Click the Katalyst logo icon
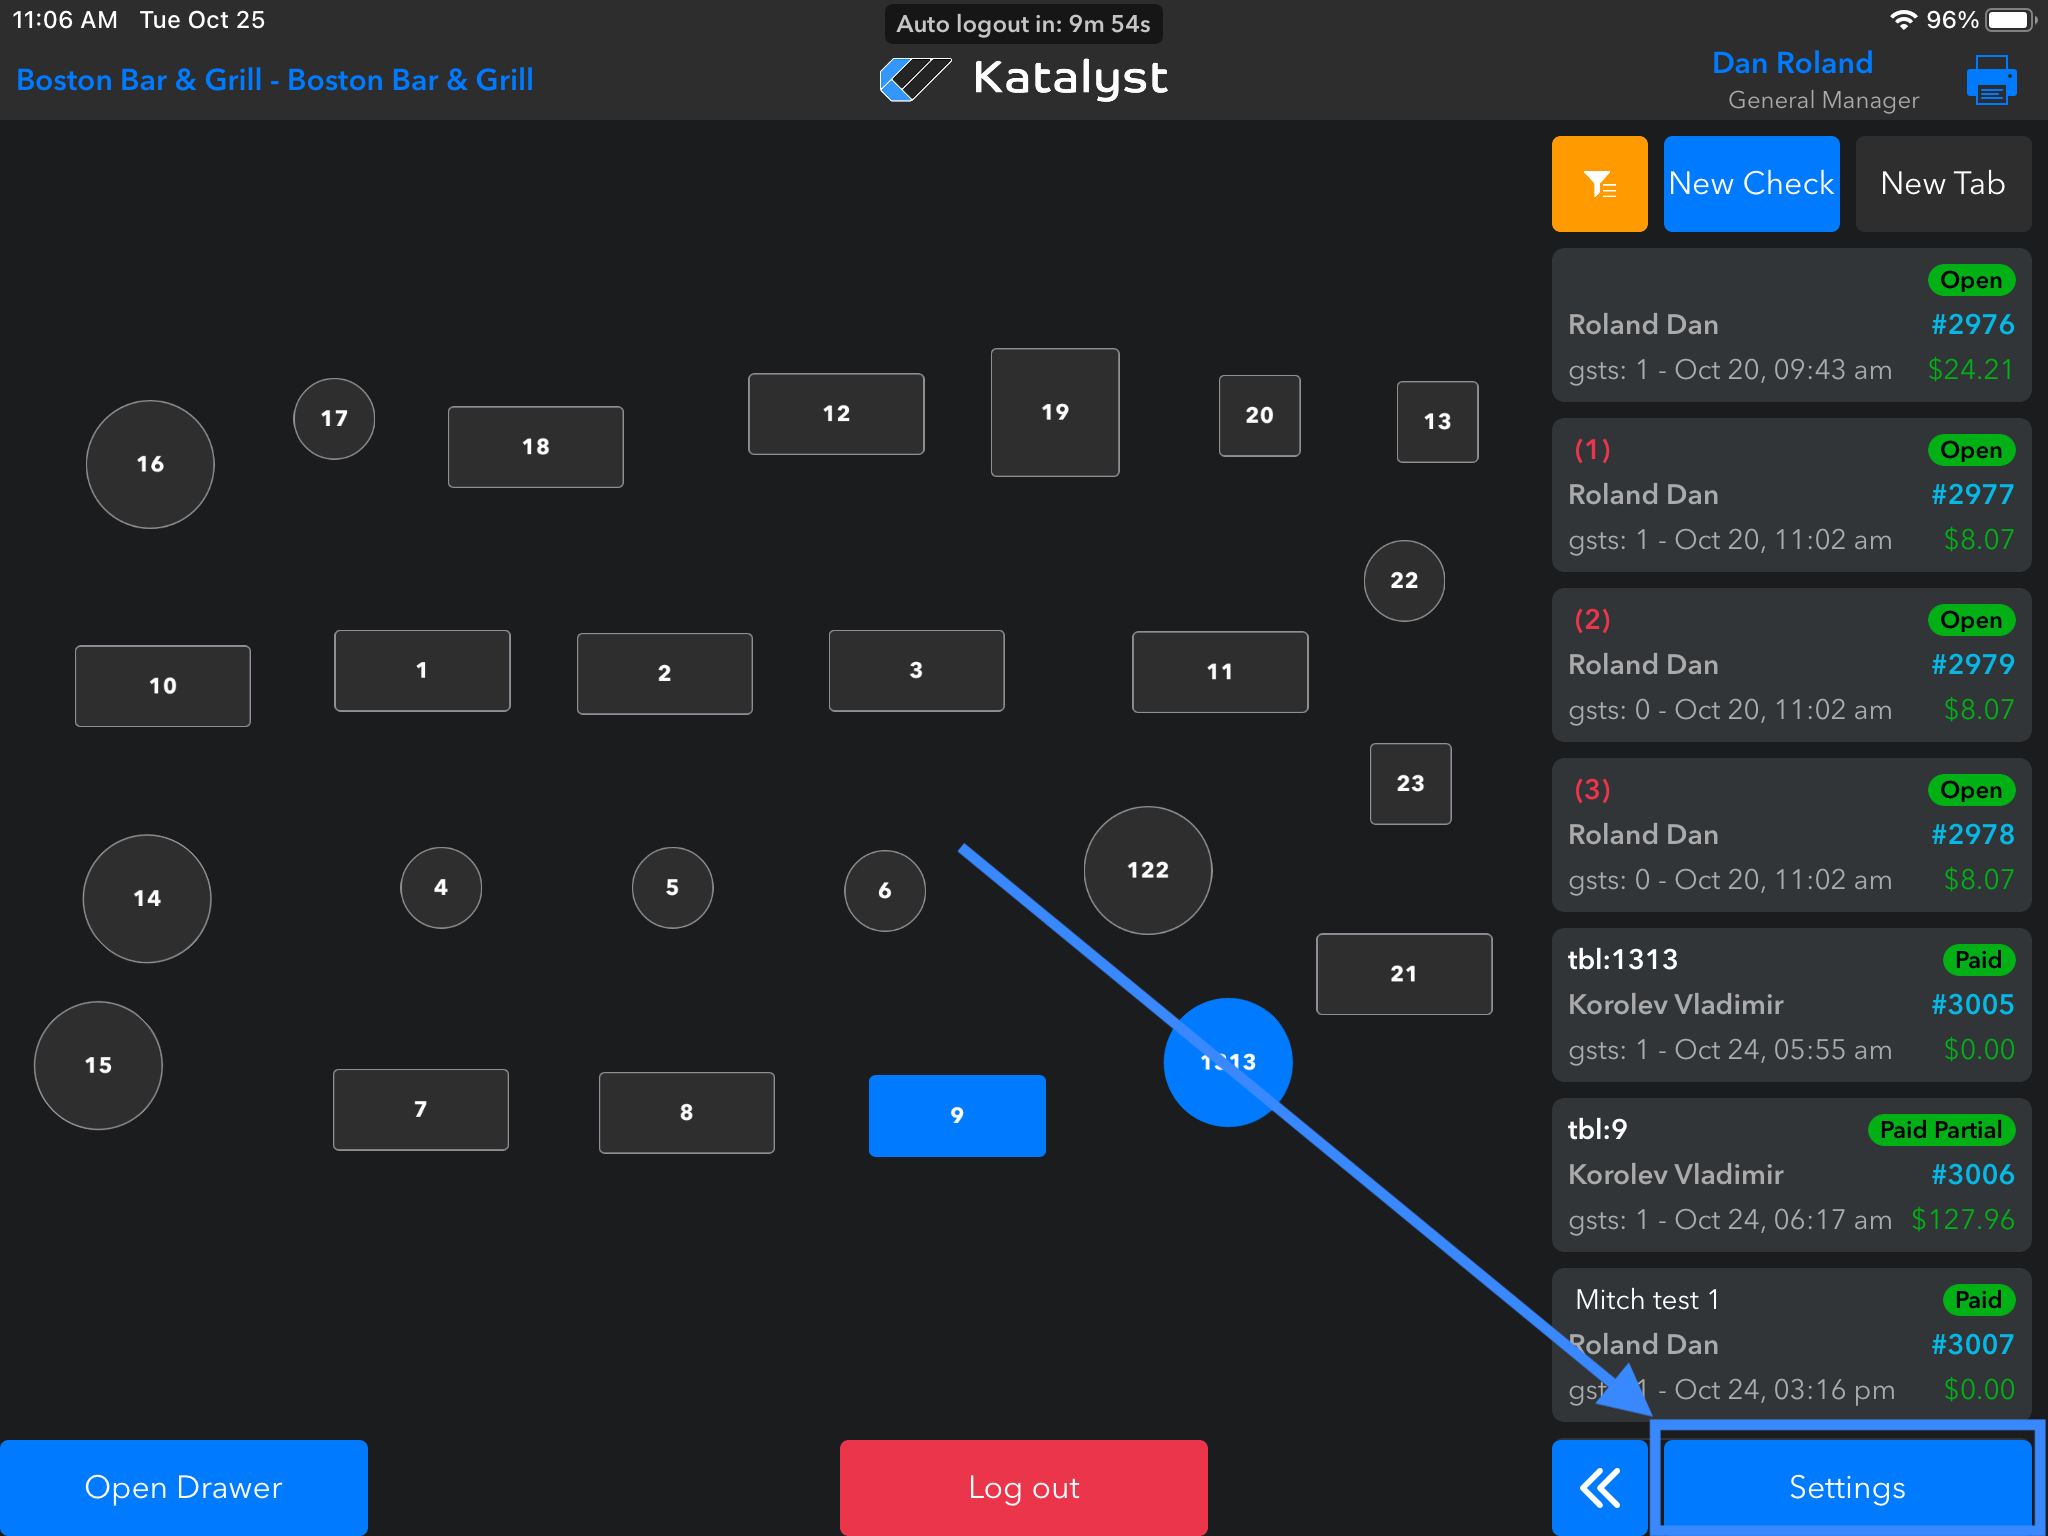The width and height of the screenshot is (2048, 1536). [914, 79]
